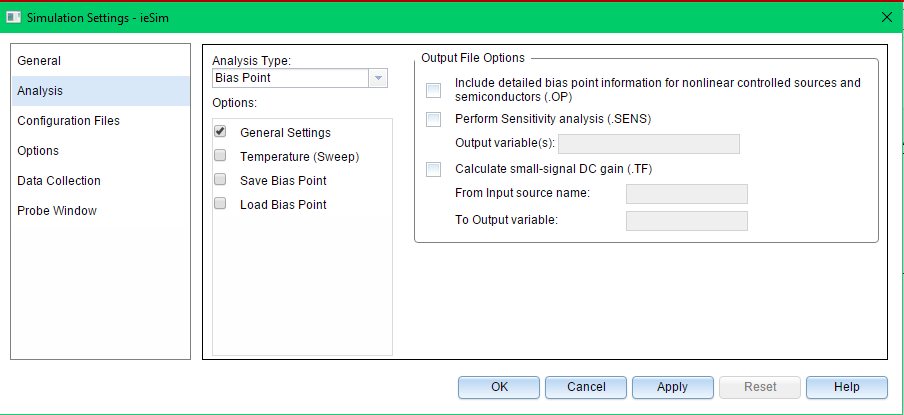Click the Apply button
Screen dimensions: 904x415
pyautogui.click(x=673, y=387)
